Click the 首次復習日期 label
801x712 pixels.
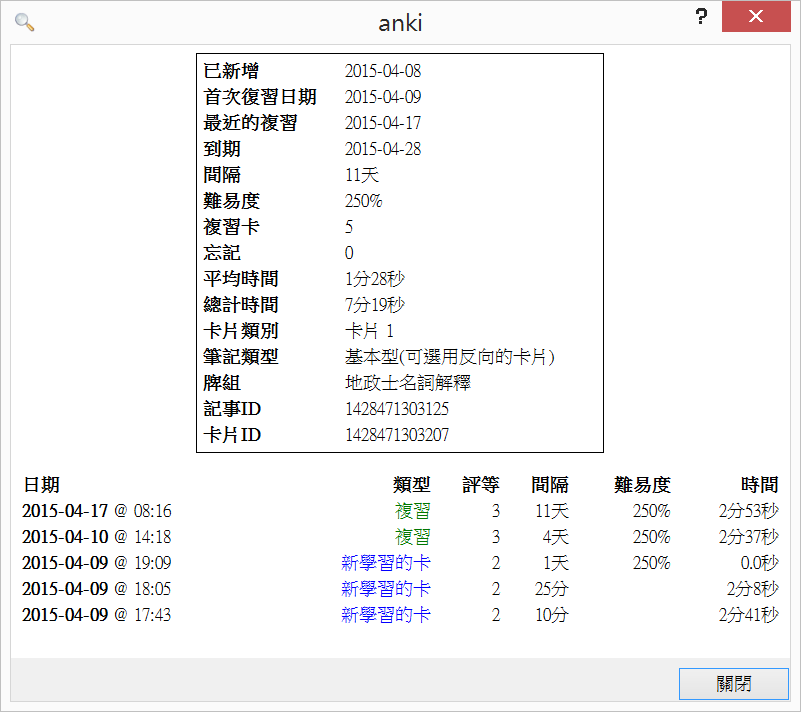point(260,97)
